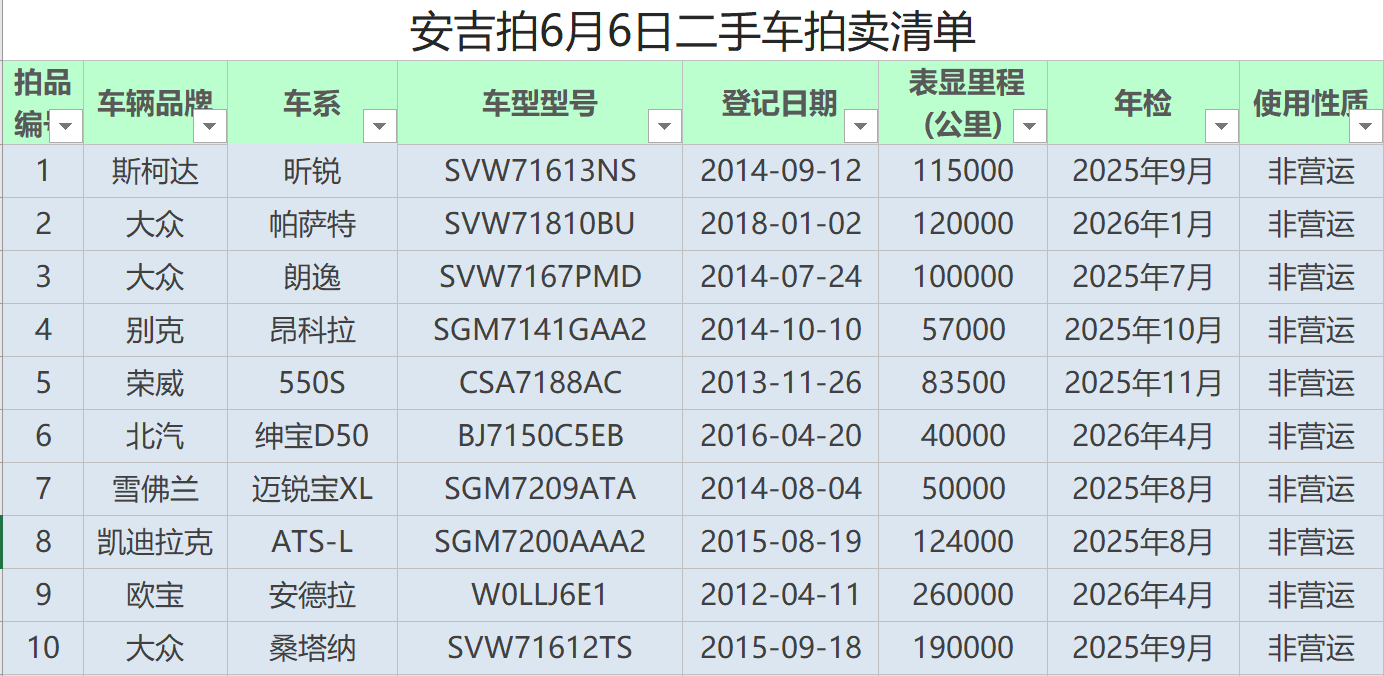Screen dimensions: 1384x676
Task: Select cell 斯柯达
Action: coord(155,171)
